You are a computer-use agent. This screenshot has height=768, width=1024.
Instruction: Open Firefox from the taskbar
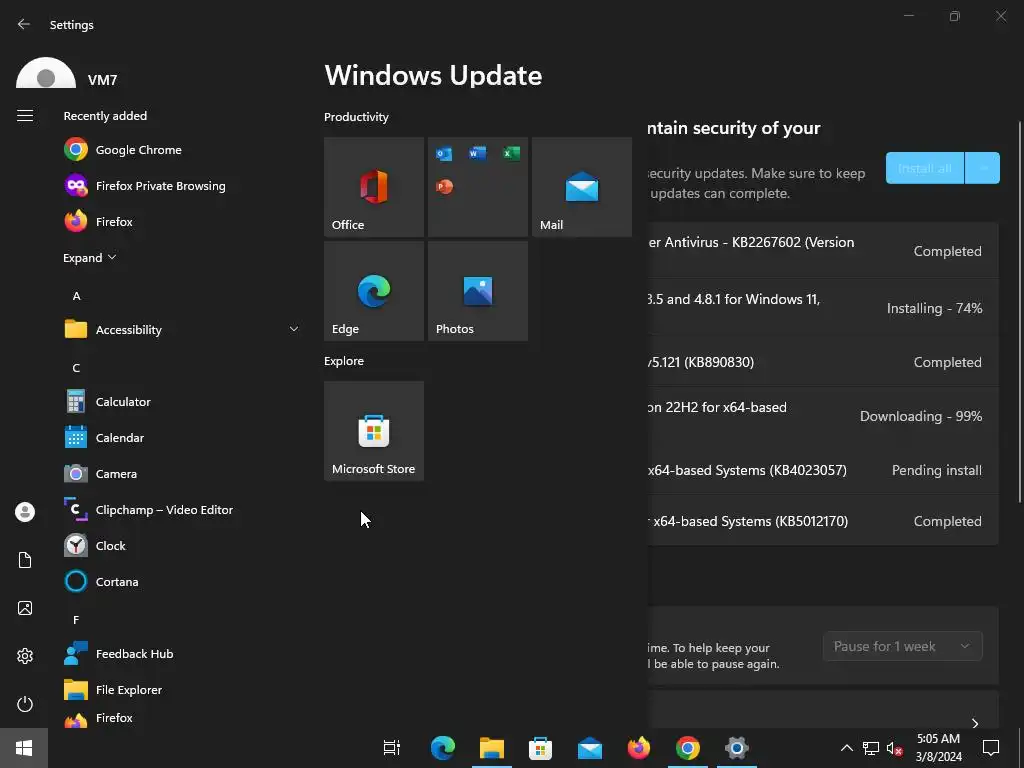pos(639,748)
